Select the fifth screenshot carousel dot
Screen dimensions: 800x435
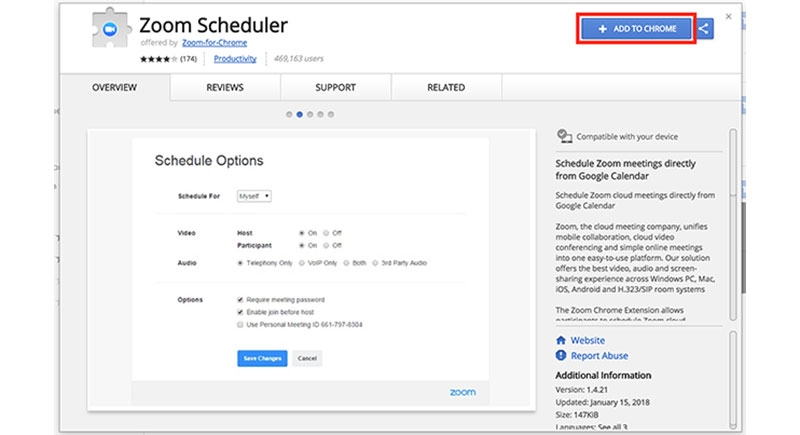pyautogui.click(x=331, y=114)
